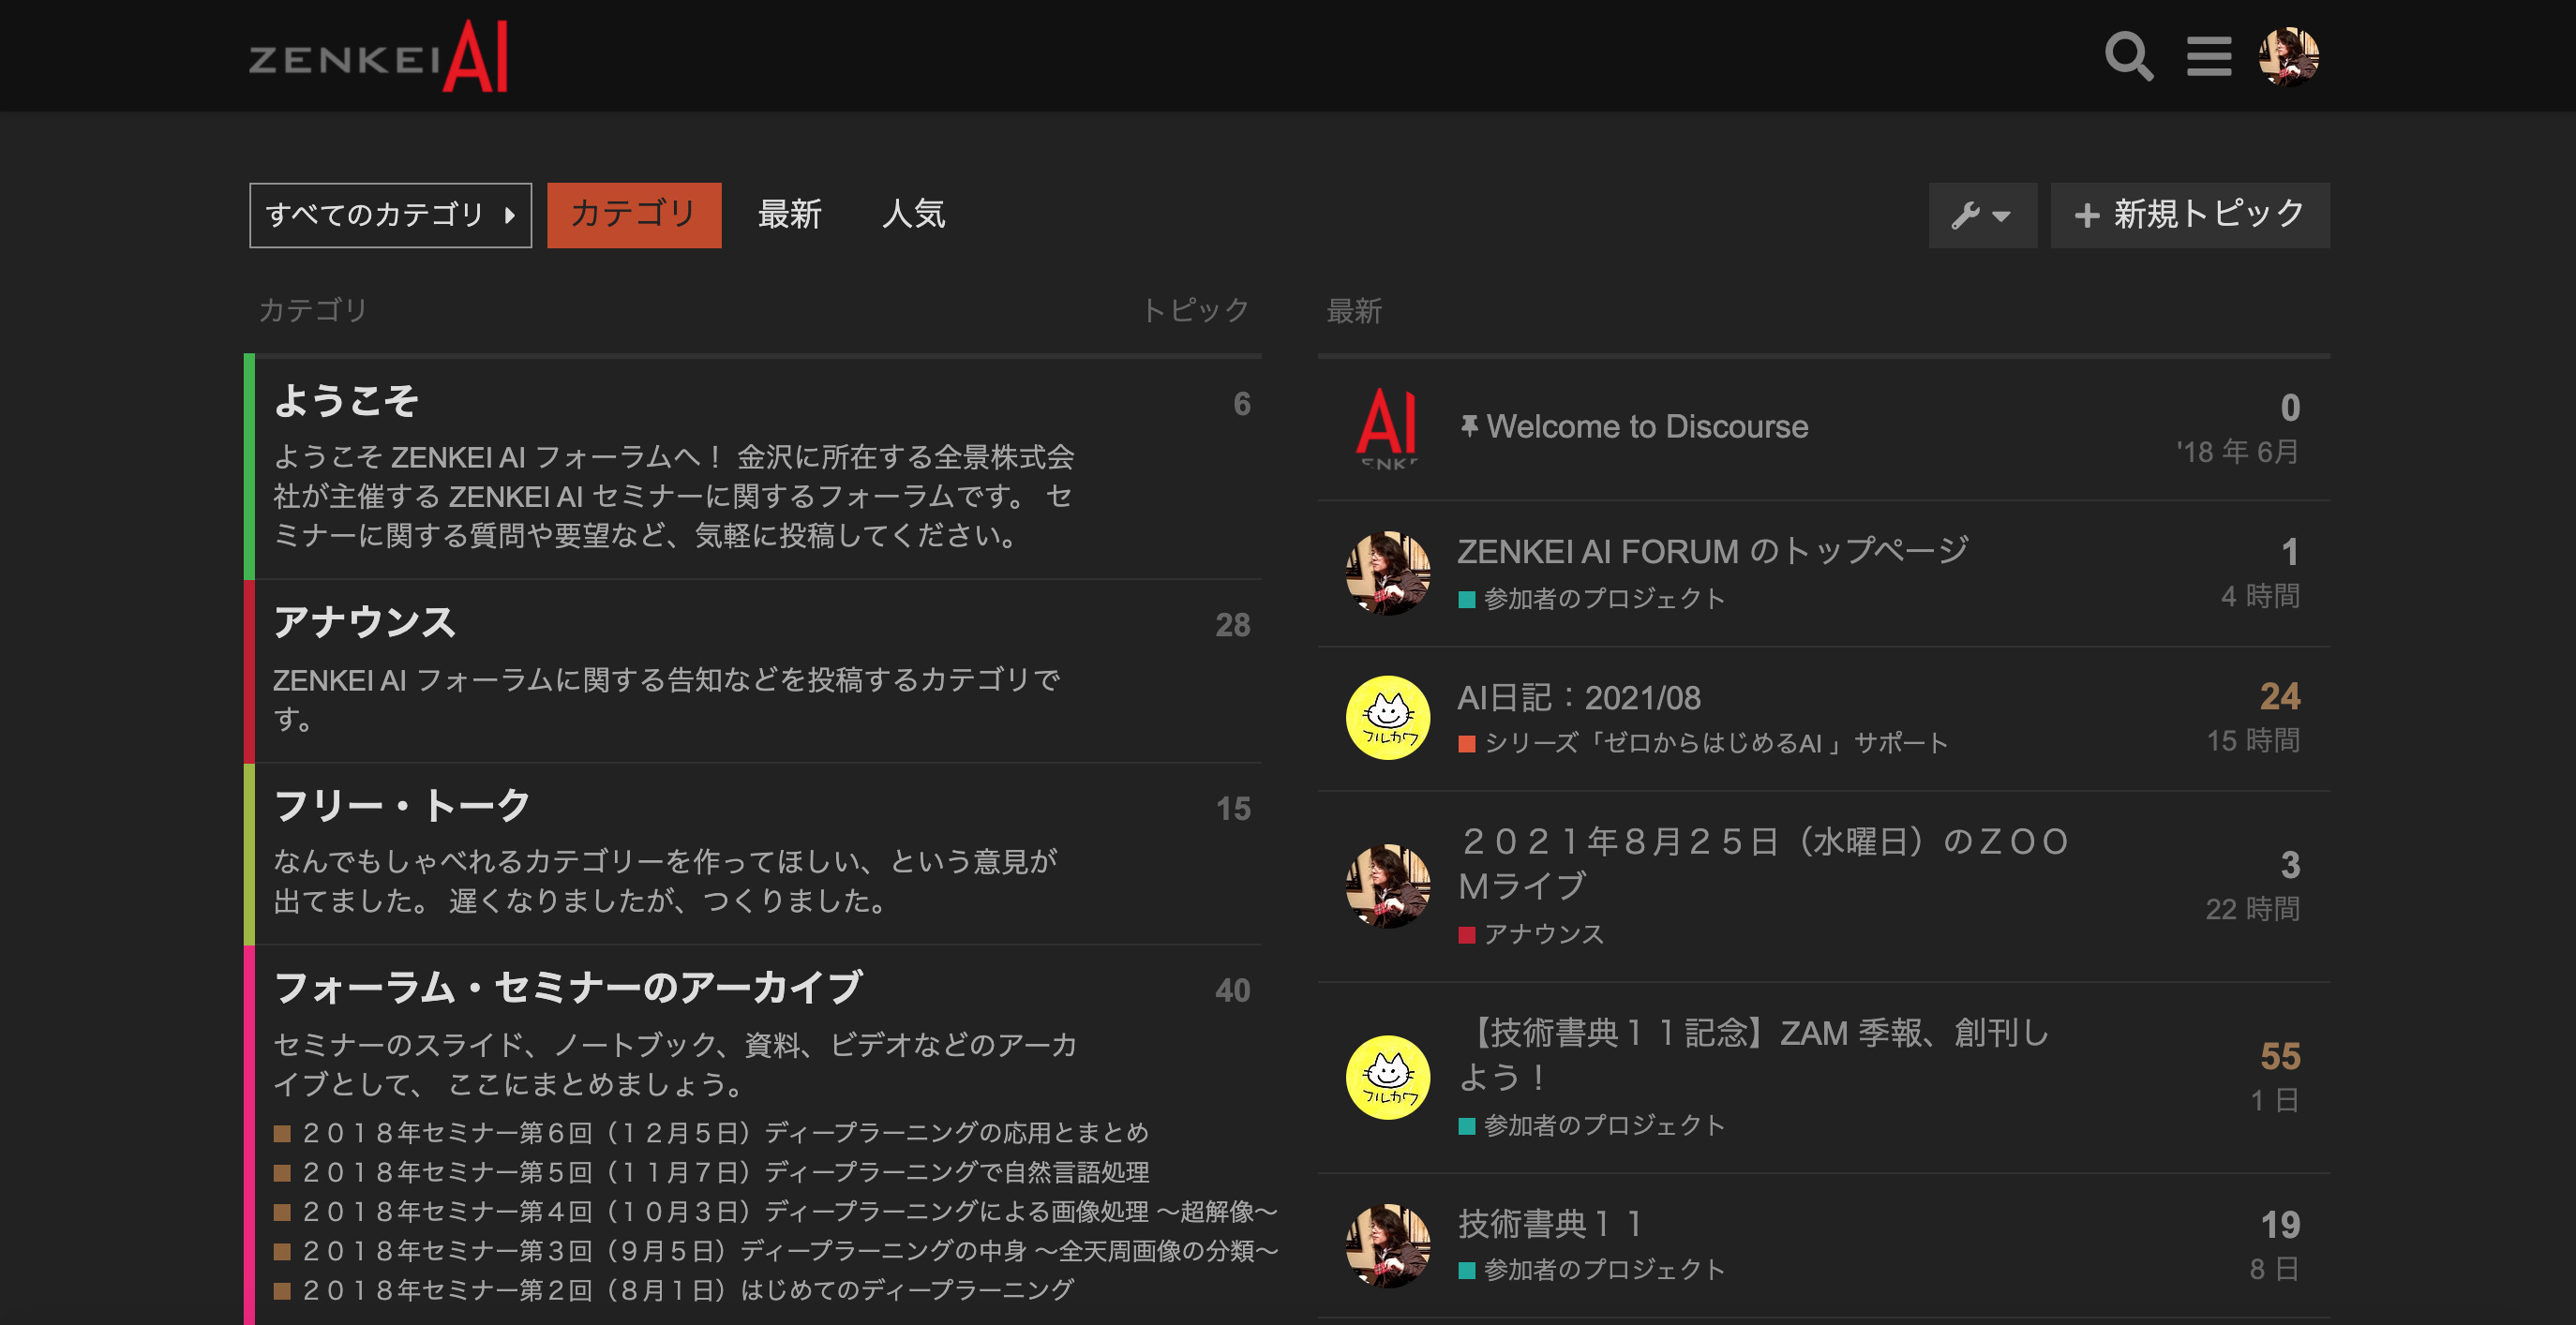The image size is (2576, 1325).
Task: Click reply count 19 on 技術書典11 topic
Action: pyautogui.click(x=2280, y=1225)
